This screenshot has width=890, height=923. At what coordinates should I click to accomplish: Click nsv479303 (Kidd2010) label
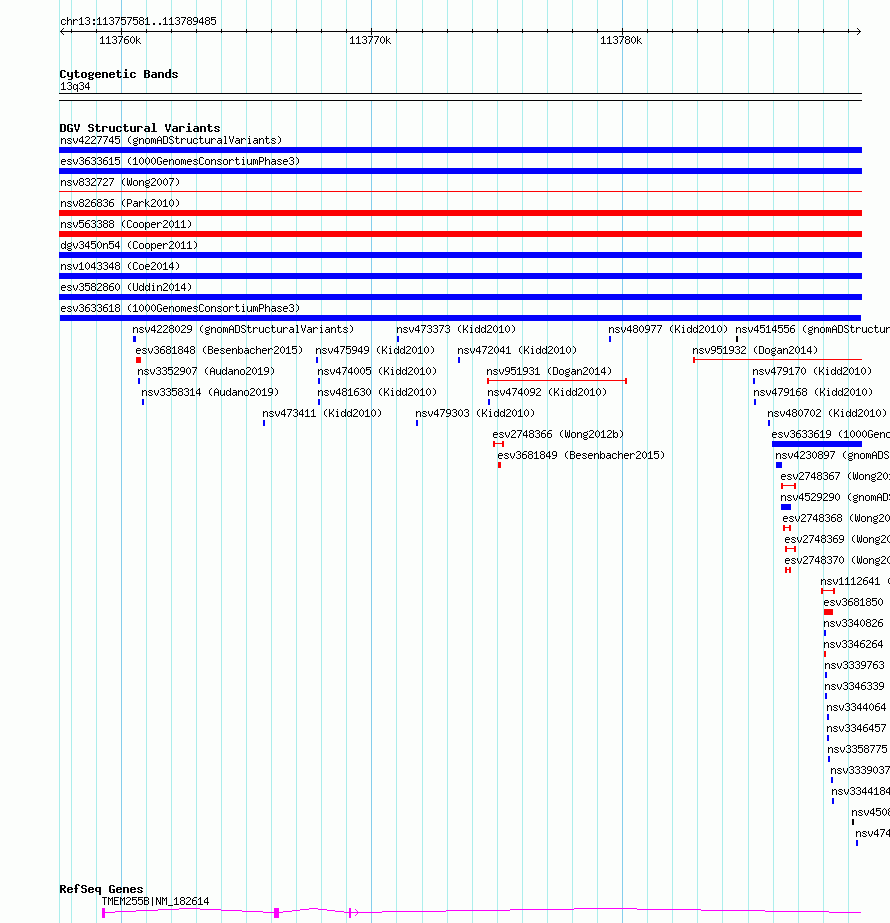475,413
